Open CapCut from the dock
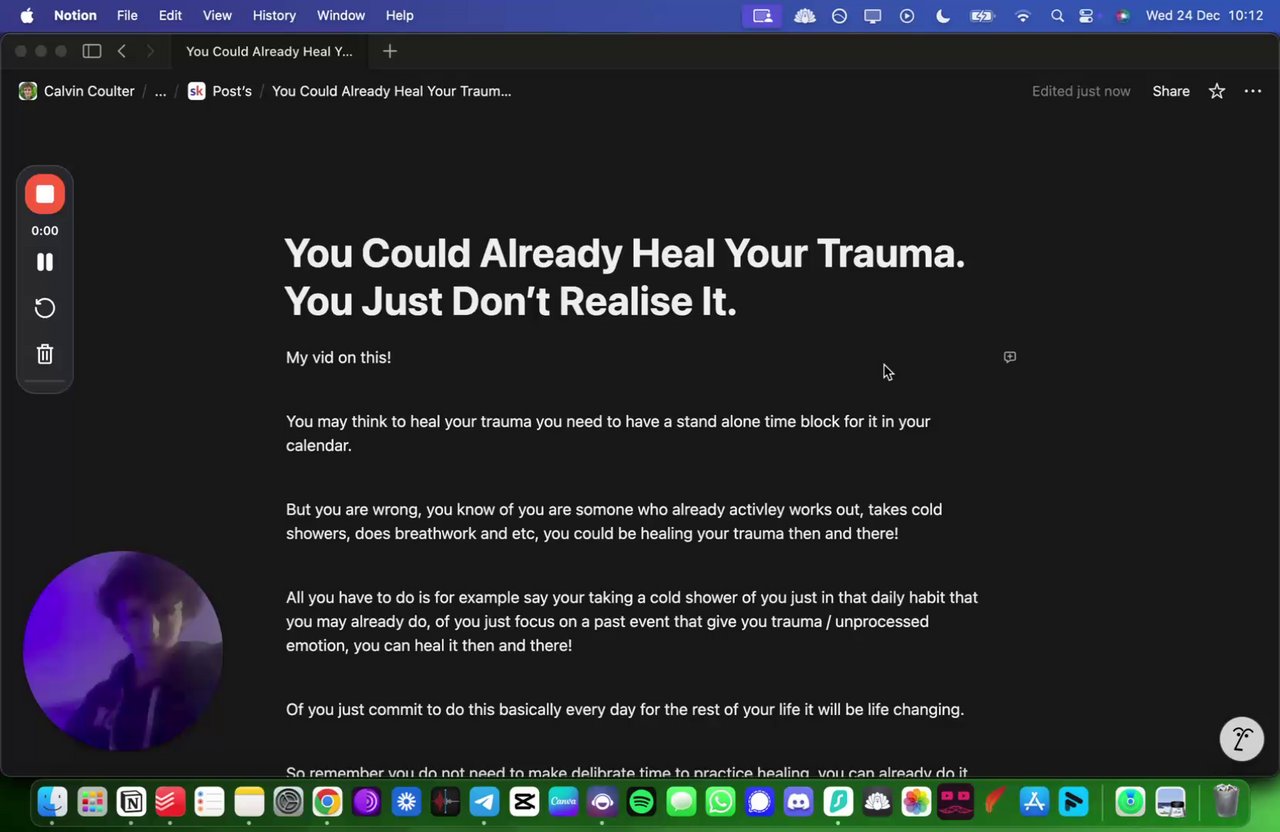Screen dimensions: 1280x832 (524, 801)
